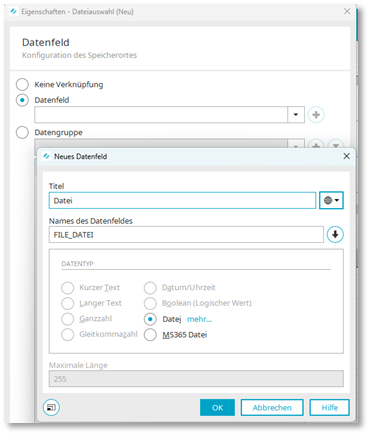This screenshot has width=370, height=435.
Task: Click the app logo in Neues Datenfeld title
Action: 46,156
